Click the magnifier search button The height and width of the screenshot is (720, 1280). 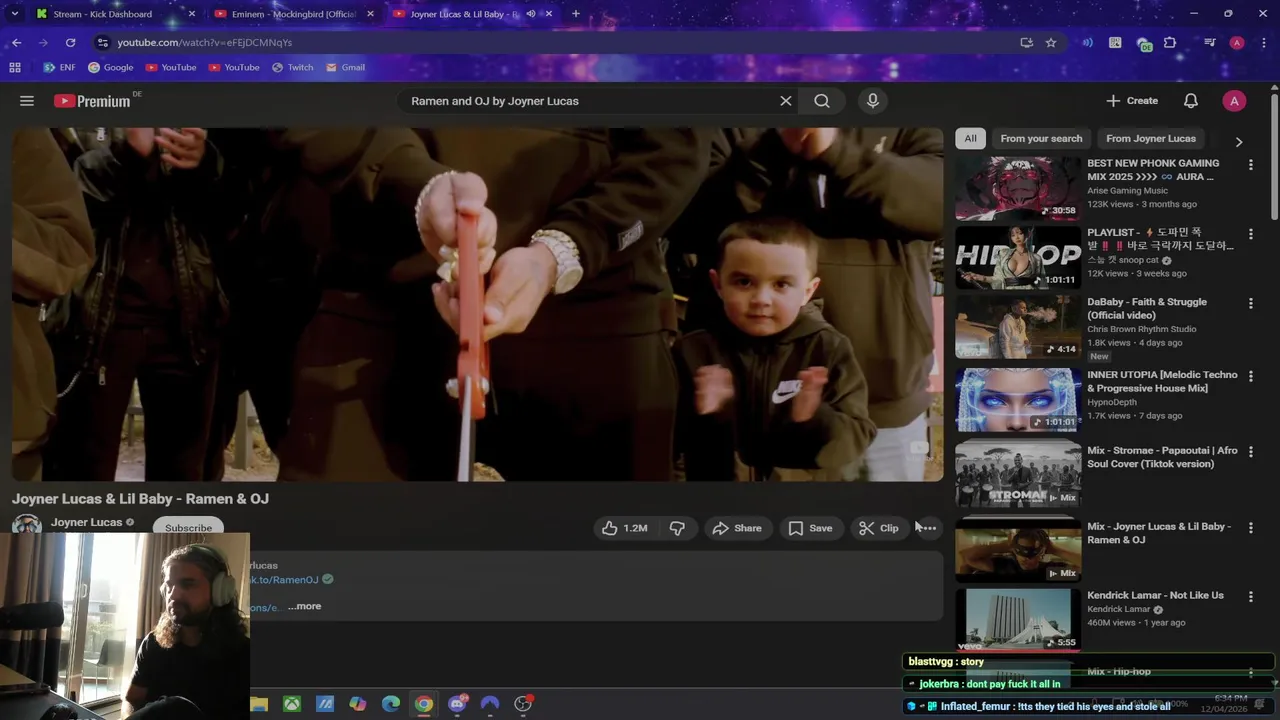coord(822,101)
